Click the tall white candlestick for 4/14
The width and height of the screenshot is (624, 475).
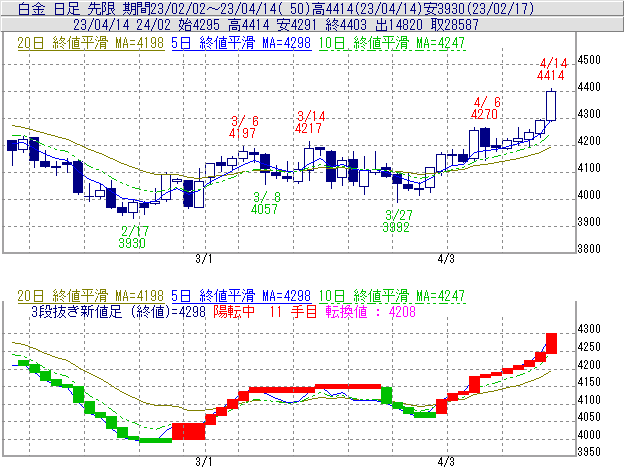click(551, 106)
